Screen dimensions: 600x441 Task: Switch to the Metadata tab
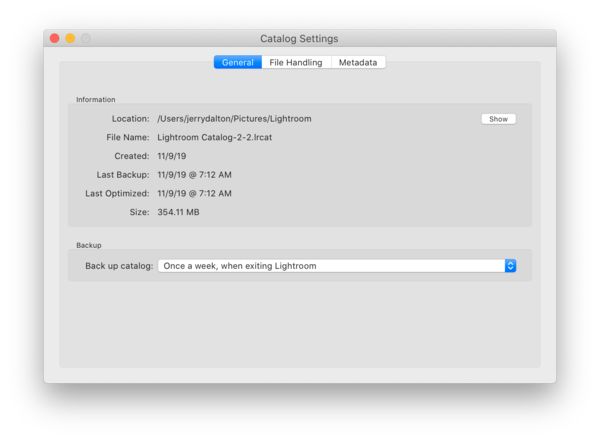pyautogui.click(x=358, y=62)
